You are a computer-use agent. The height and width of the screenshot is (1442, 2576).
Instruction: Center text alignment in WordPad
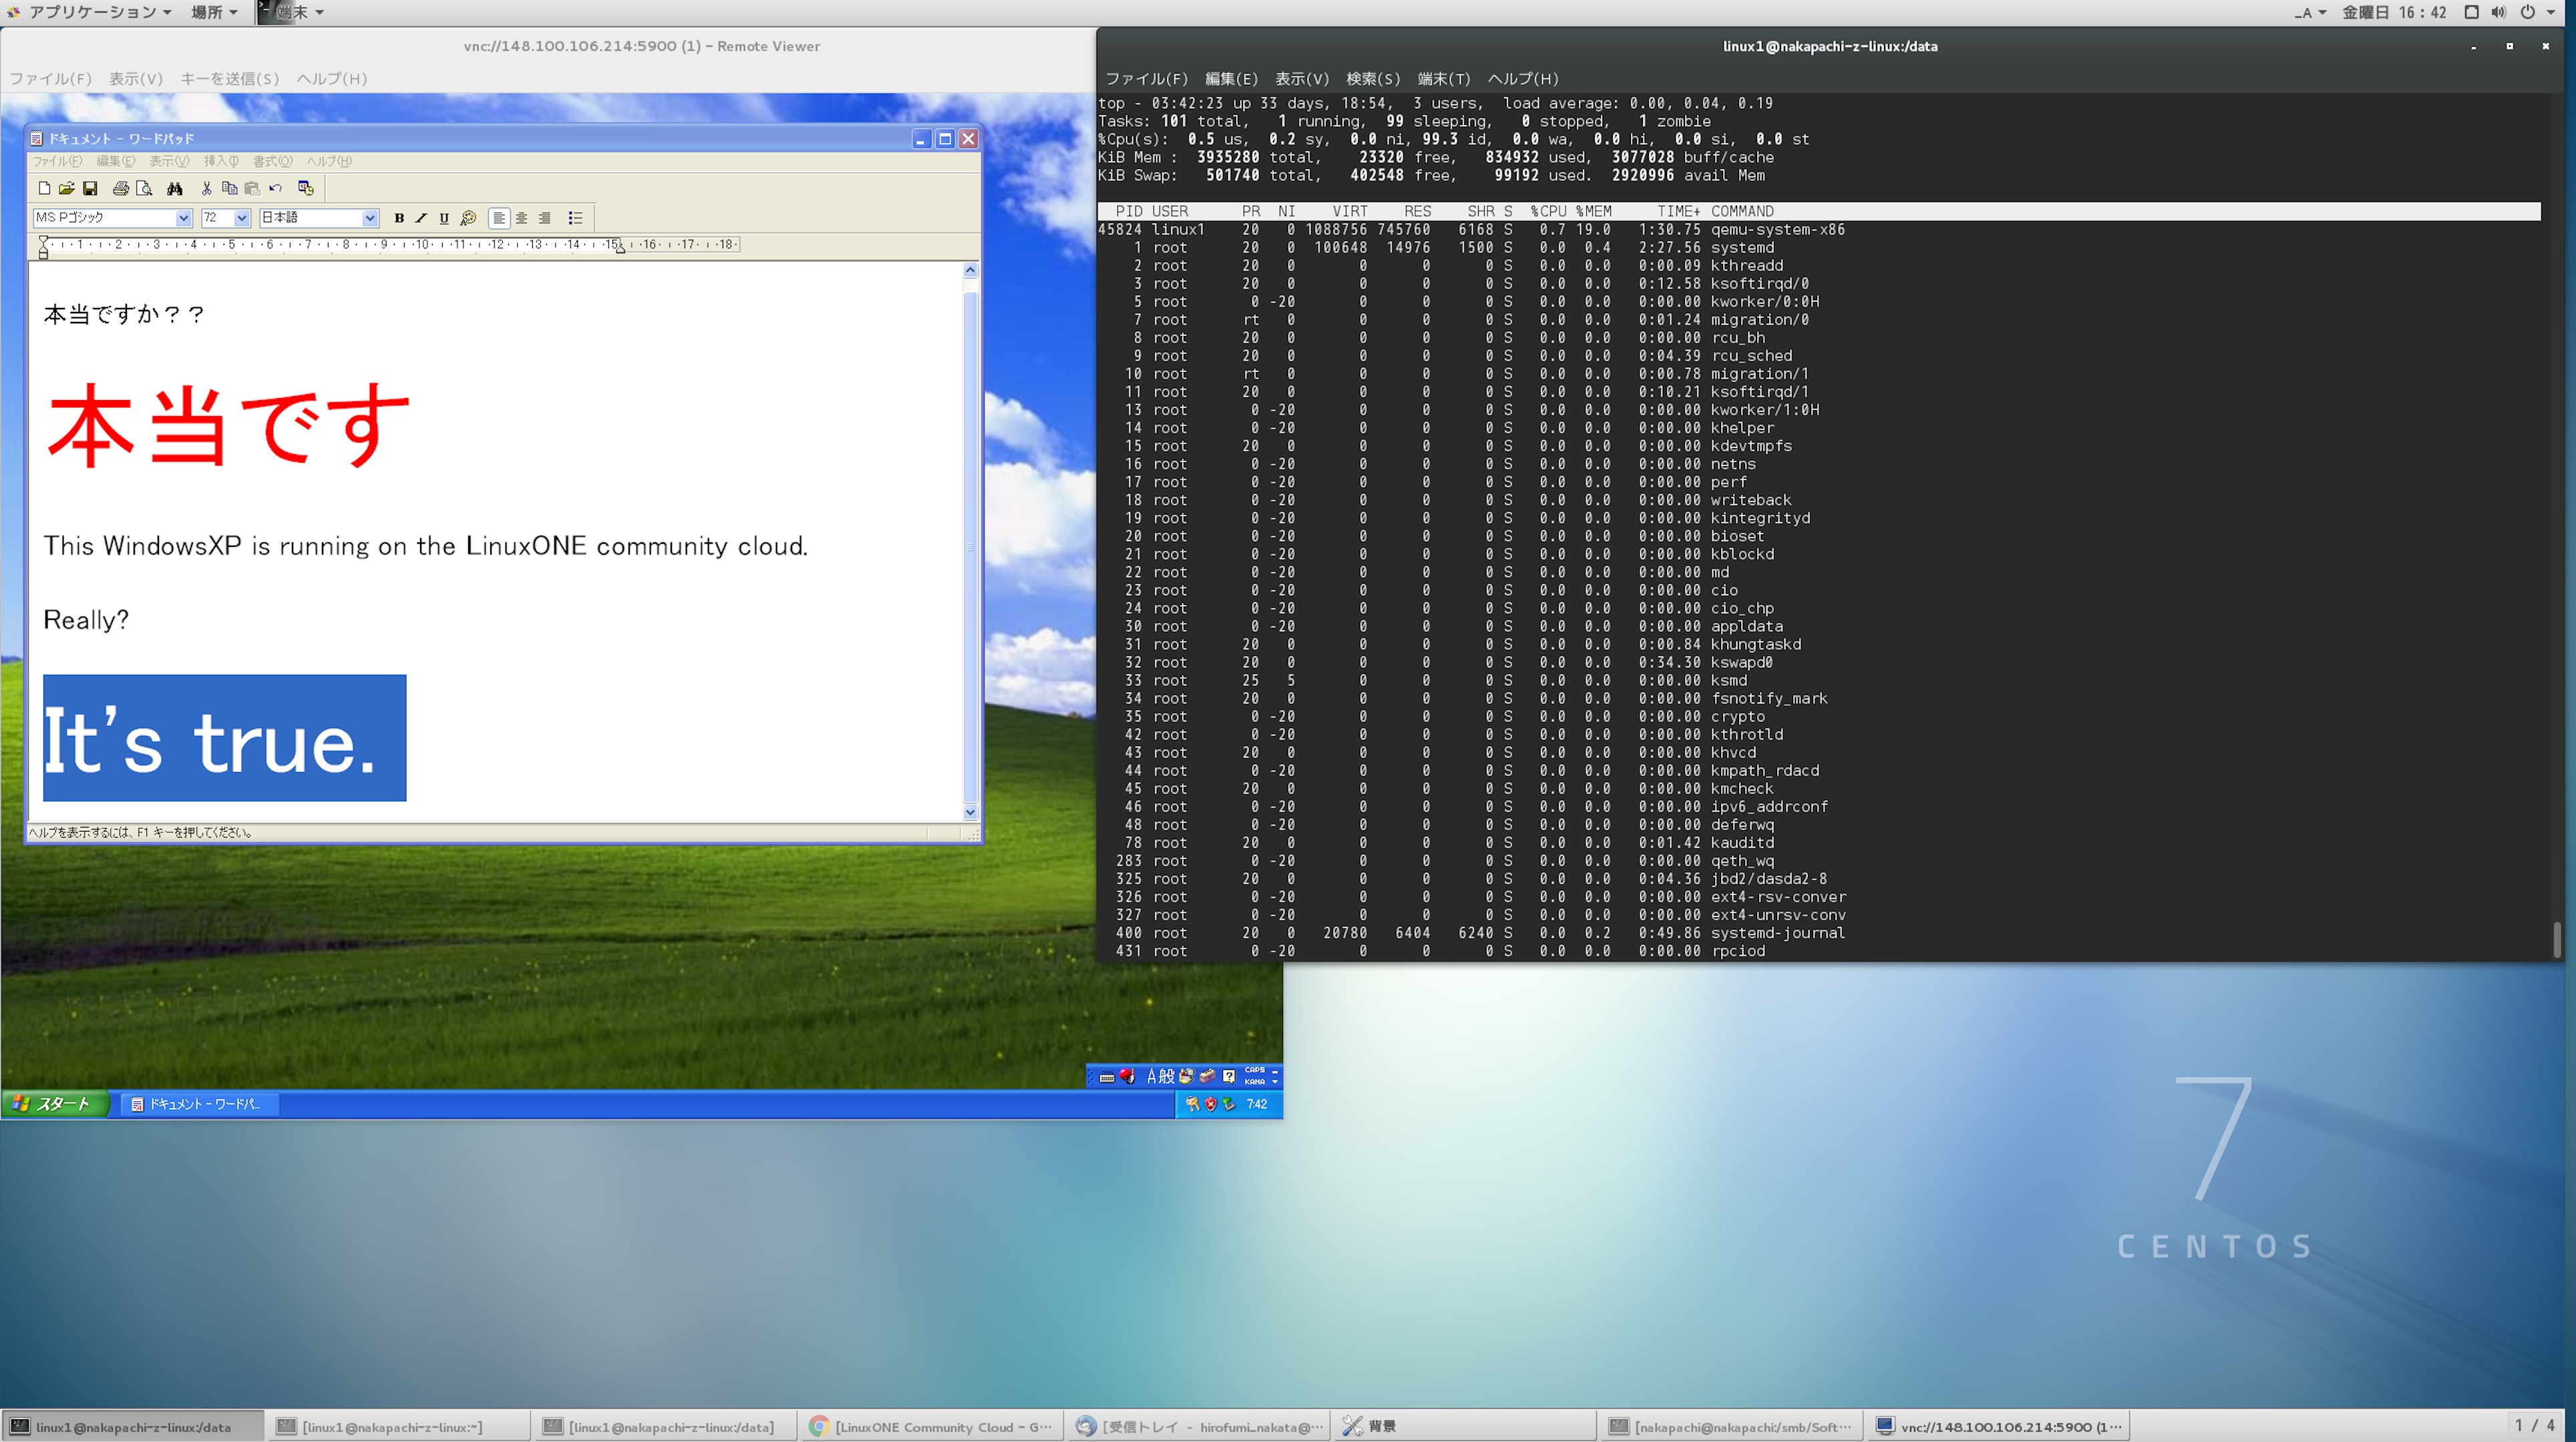[x=522, y=218]
